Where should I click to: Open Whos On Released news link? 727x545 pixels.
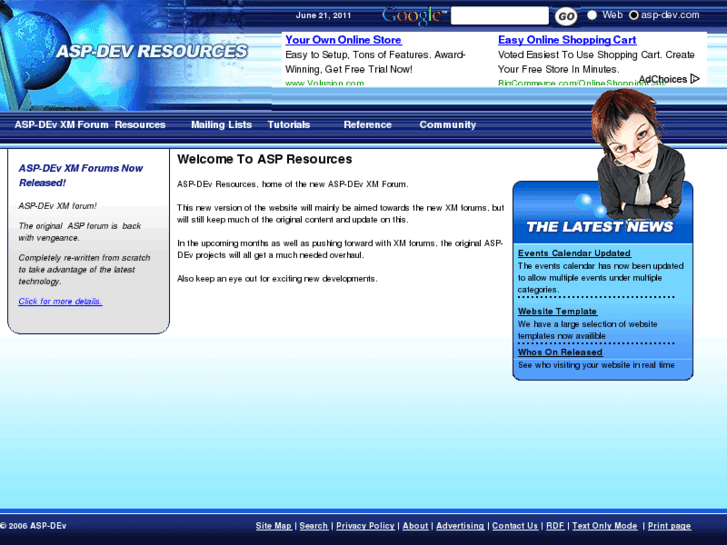point(560,352)
